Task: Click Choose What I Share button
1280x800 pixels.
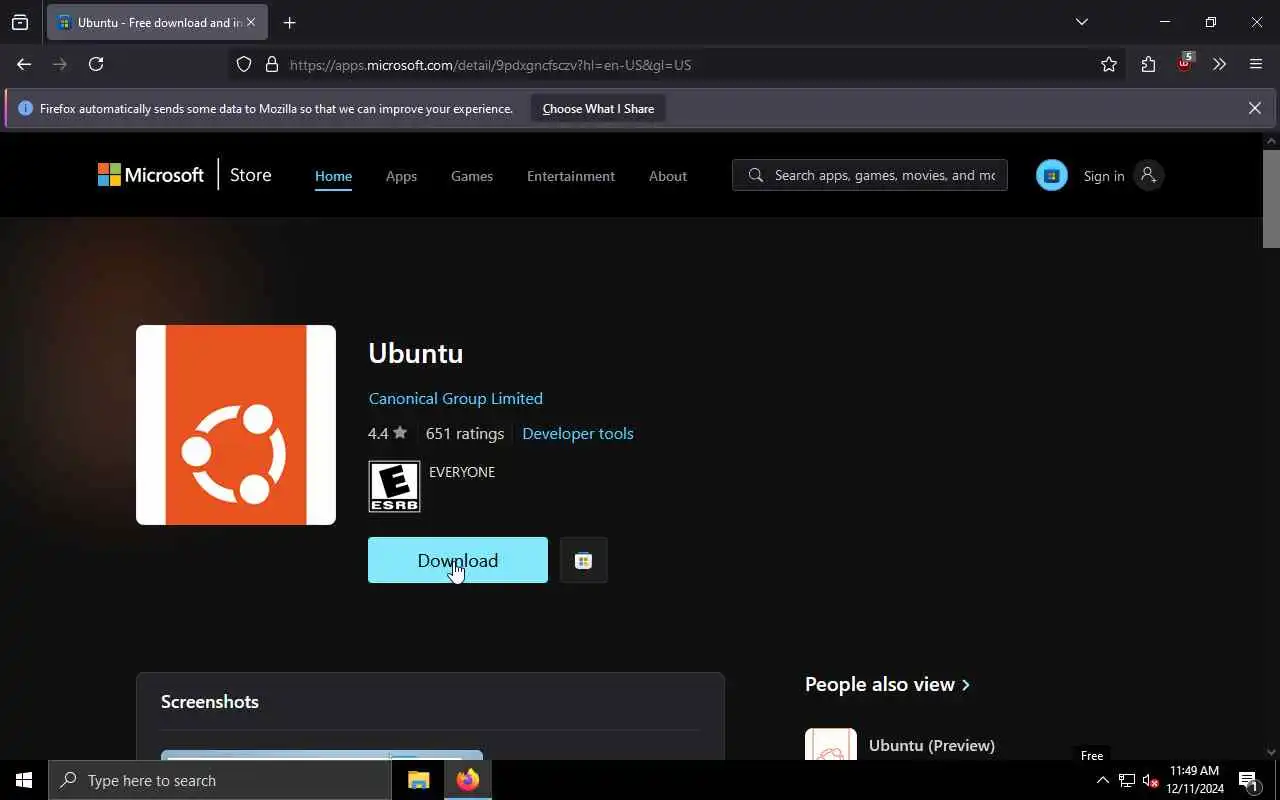Action: coord(598,109)
